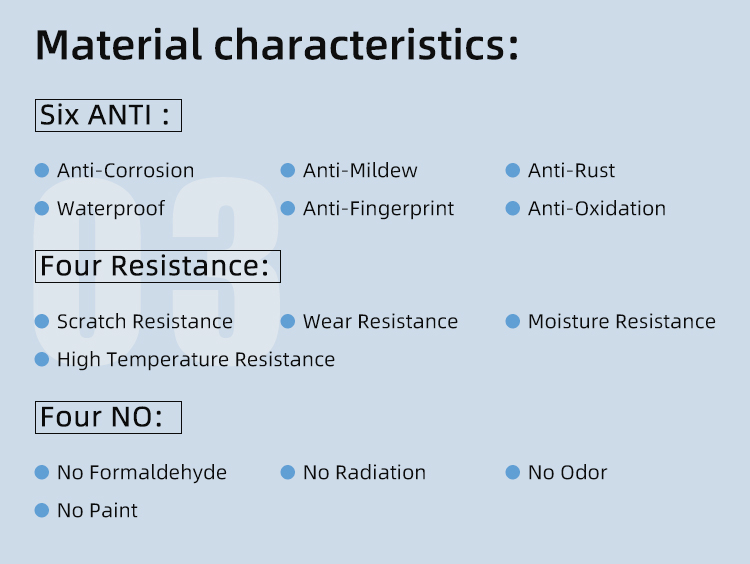Click the blue bullet beside Anti-Corrosion

[x=42, y=170]
